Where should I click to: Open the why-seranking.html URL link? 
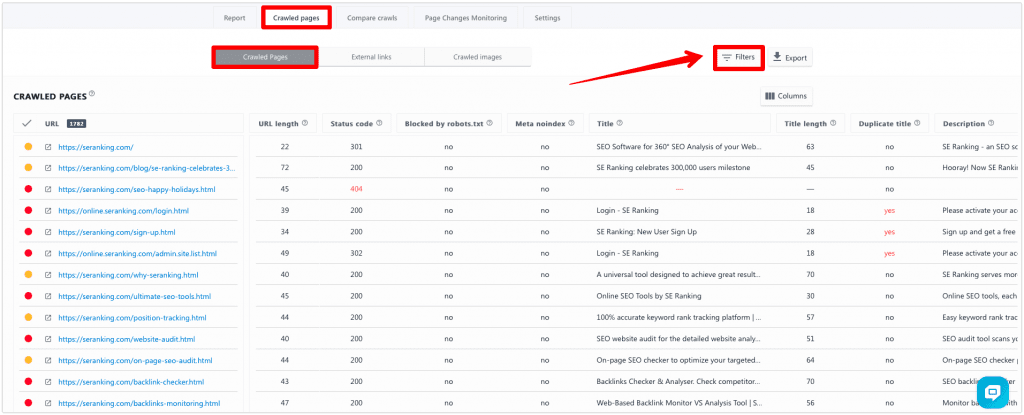tap(128, 275)
